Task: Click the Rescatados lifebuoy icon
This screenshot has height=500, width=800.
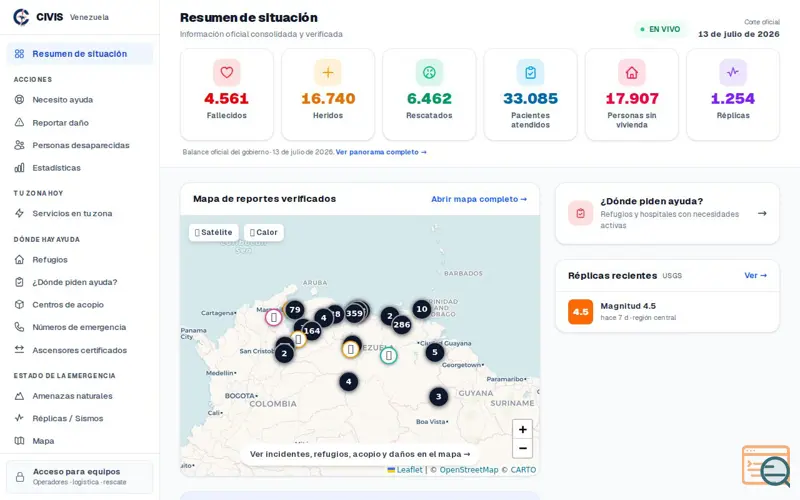Action: click(429, 72)
